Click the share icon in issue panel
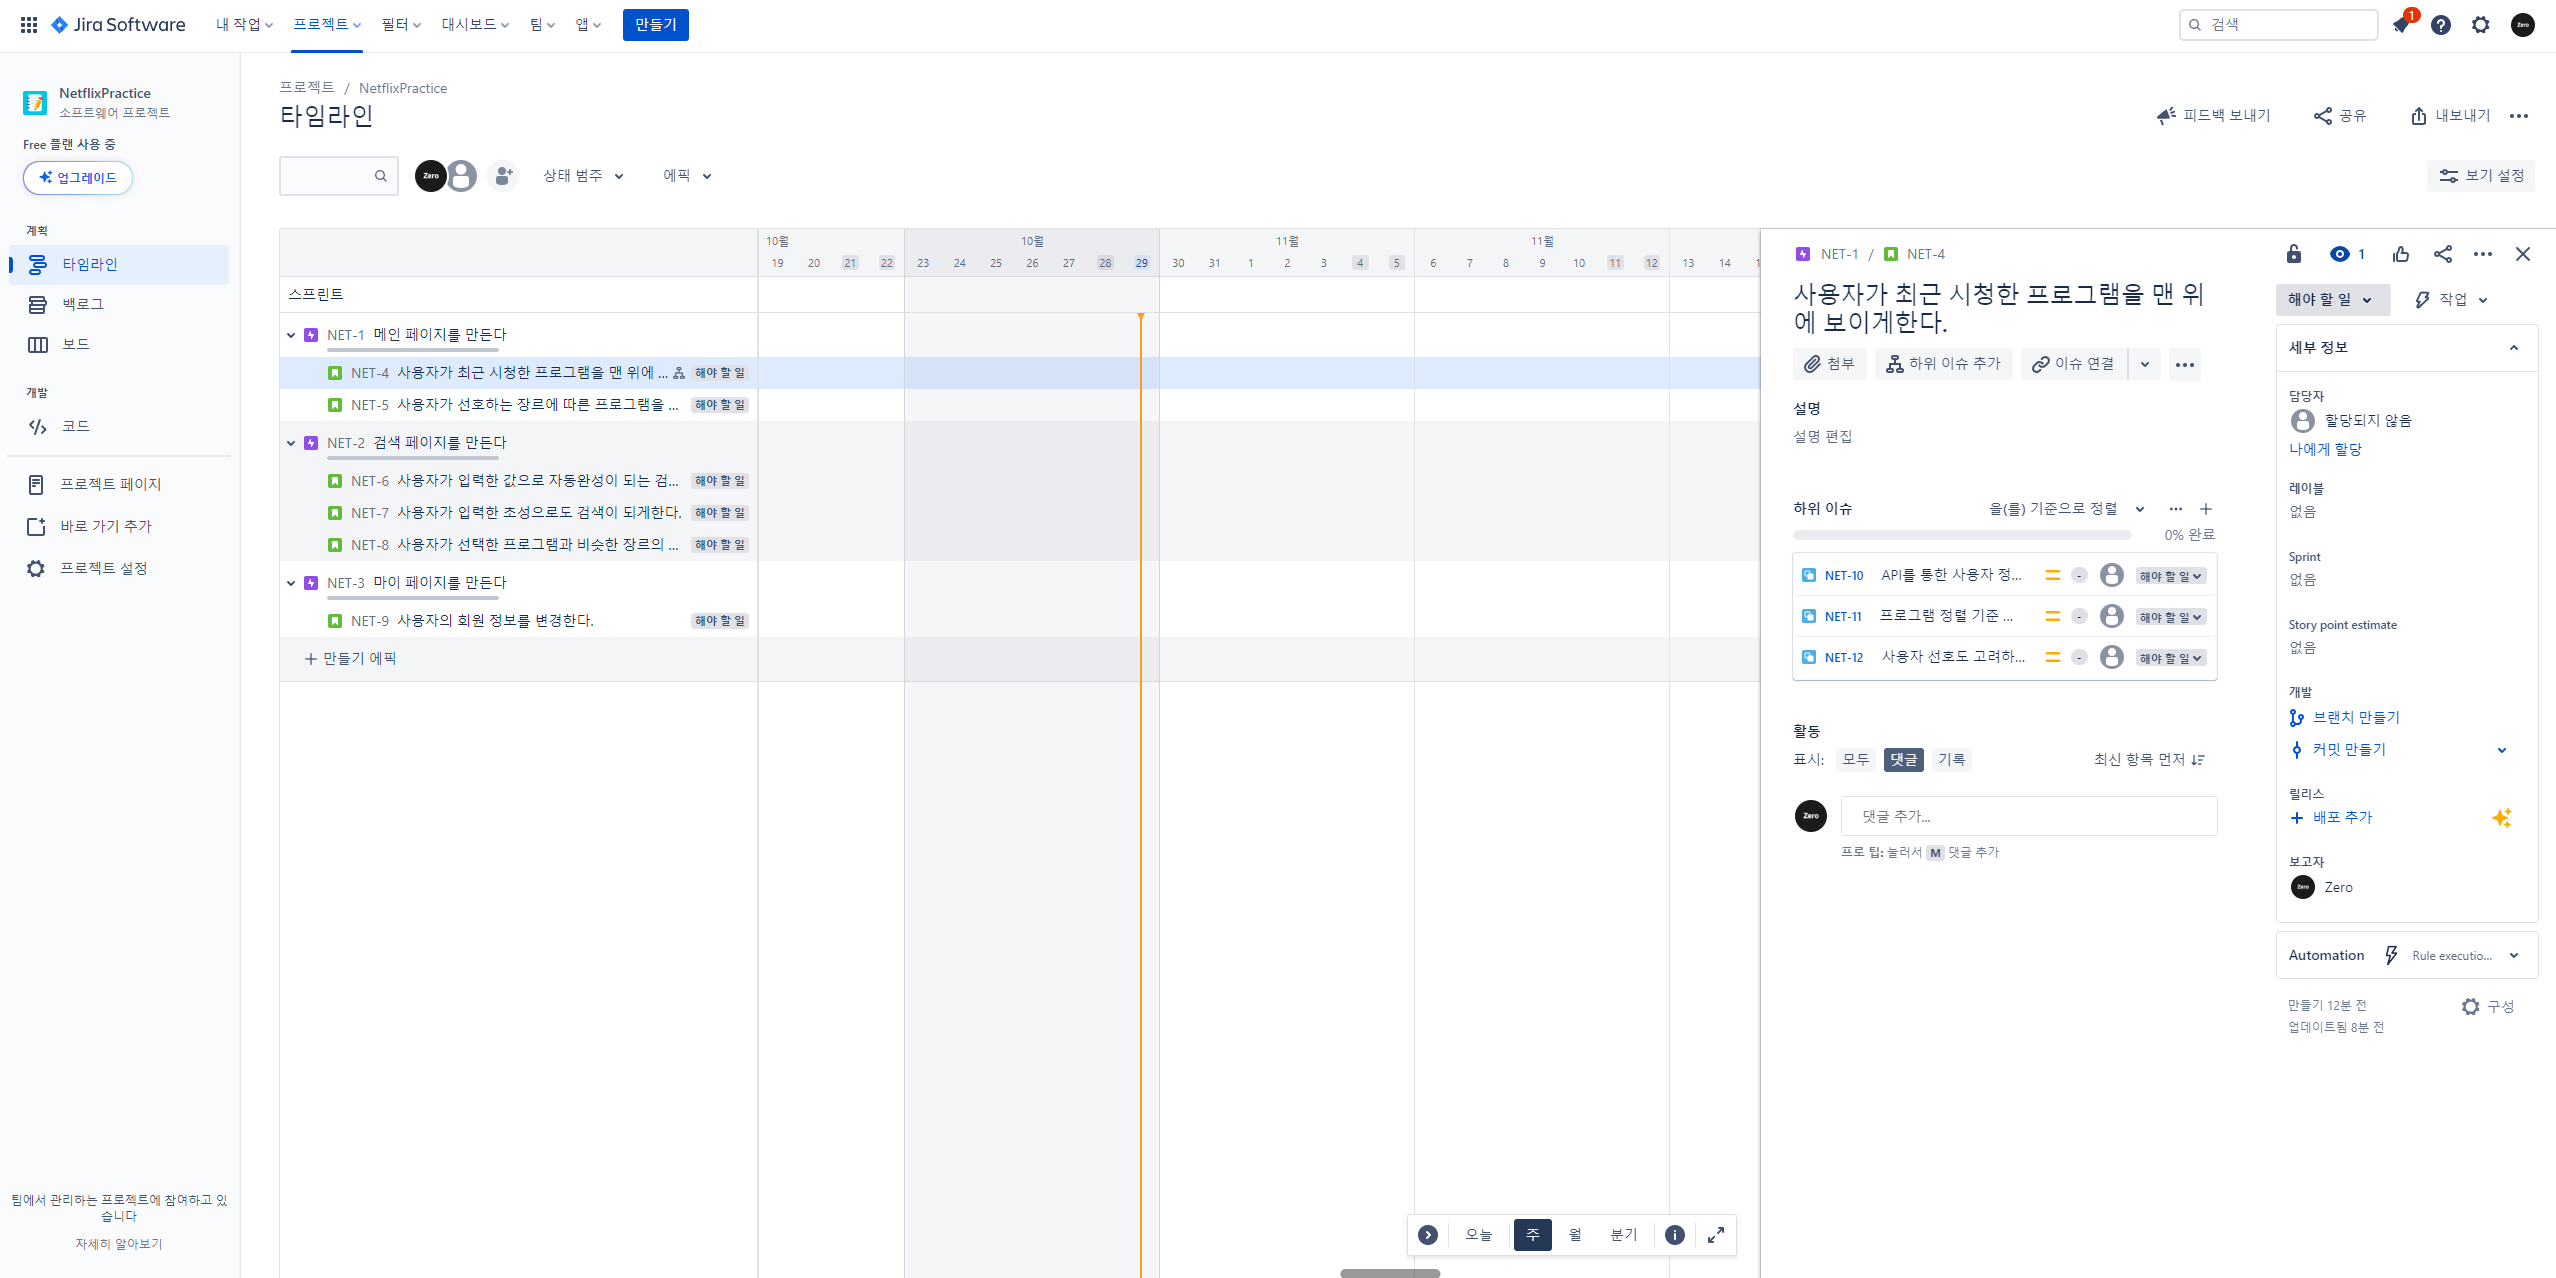The width and height of the screenshot is (2556, 1278). click(2443, 254)
